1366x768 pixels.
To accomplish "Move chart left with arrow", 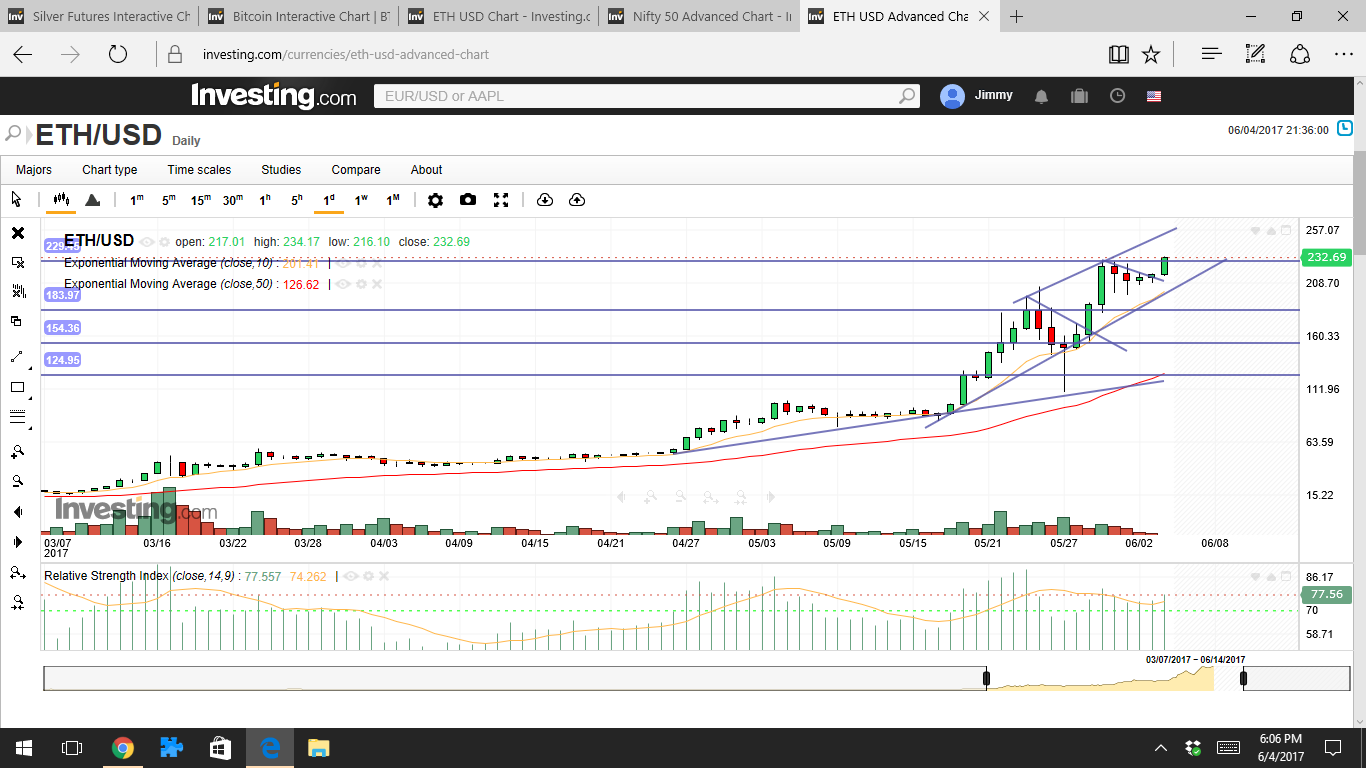I will point(17,512).
